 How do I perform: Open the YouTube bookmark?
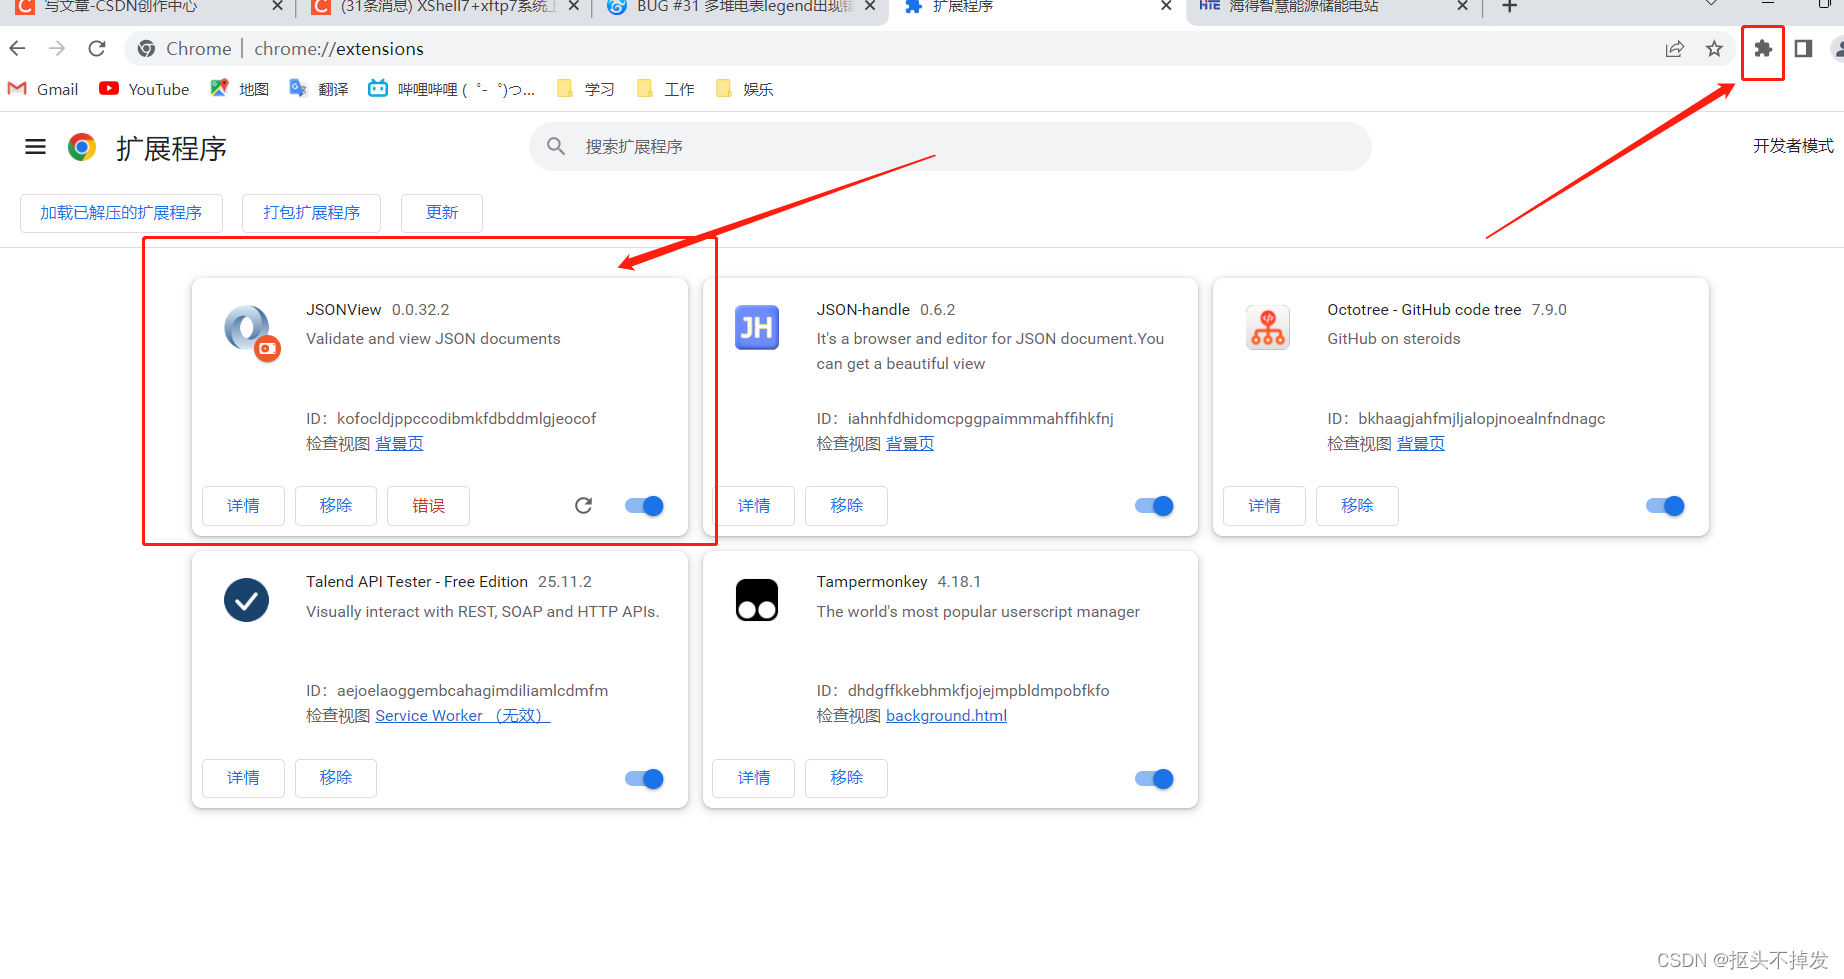click(144, 89)
